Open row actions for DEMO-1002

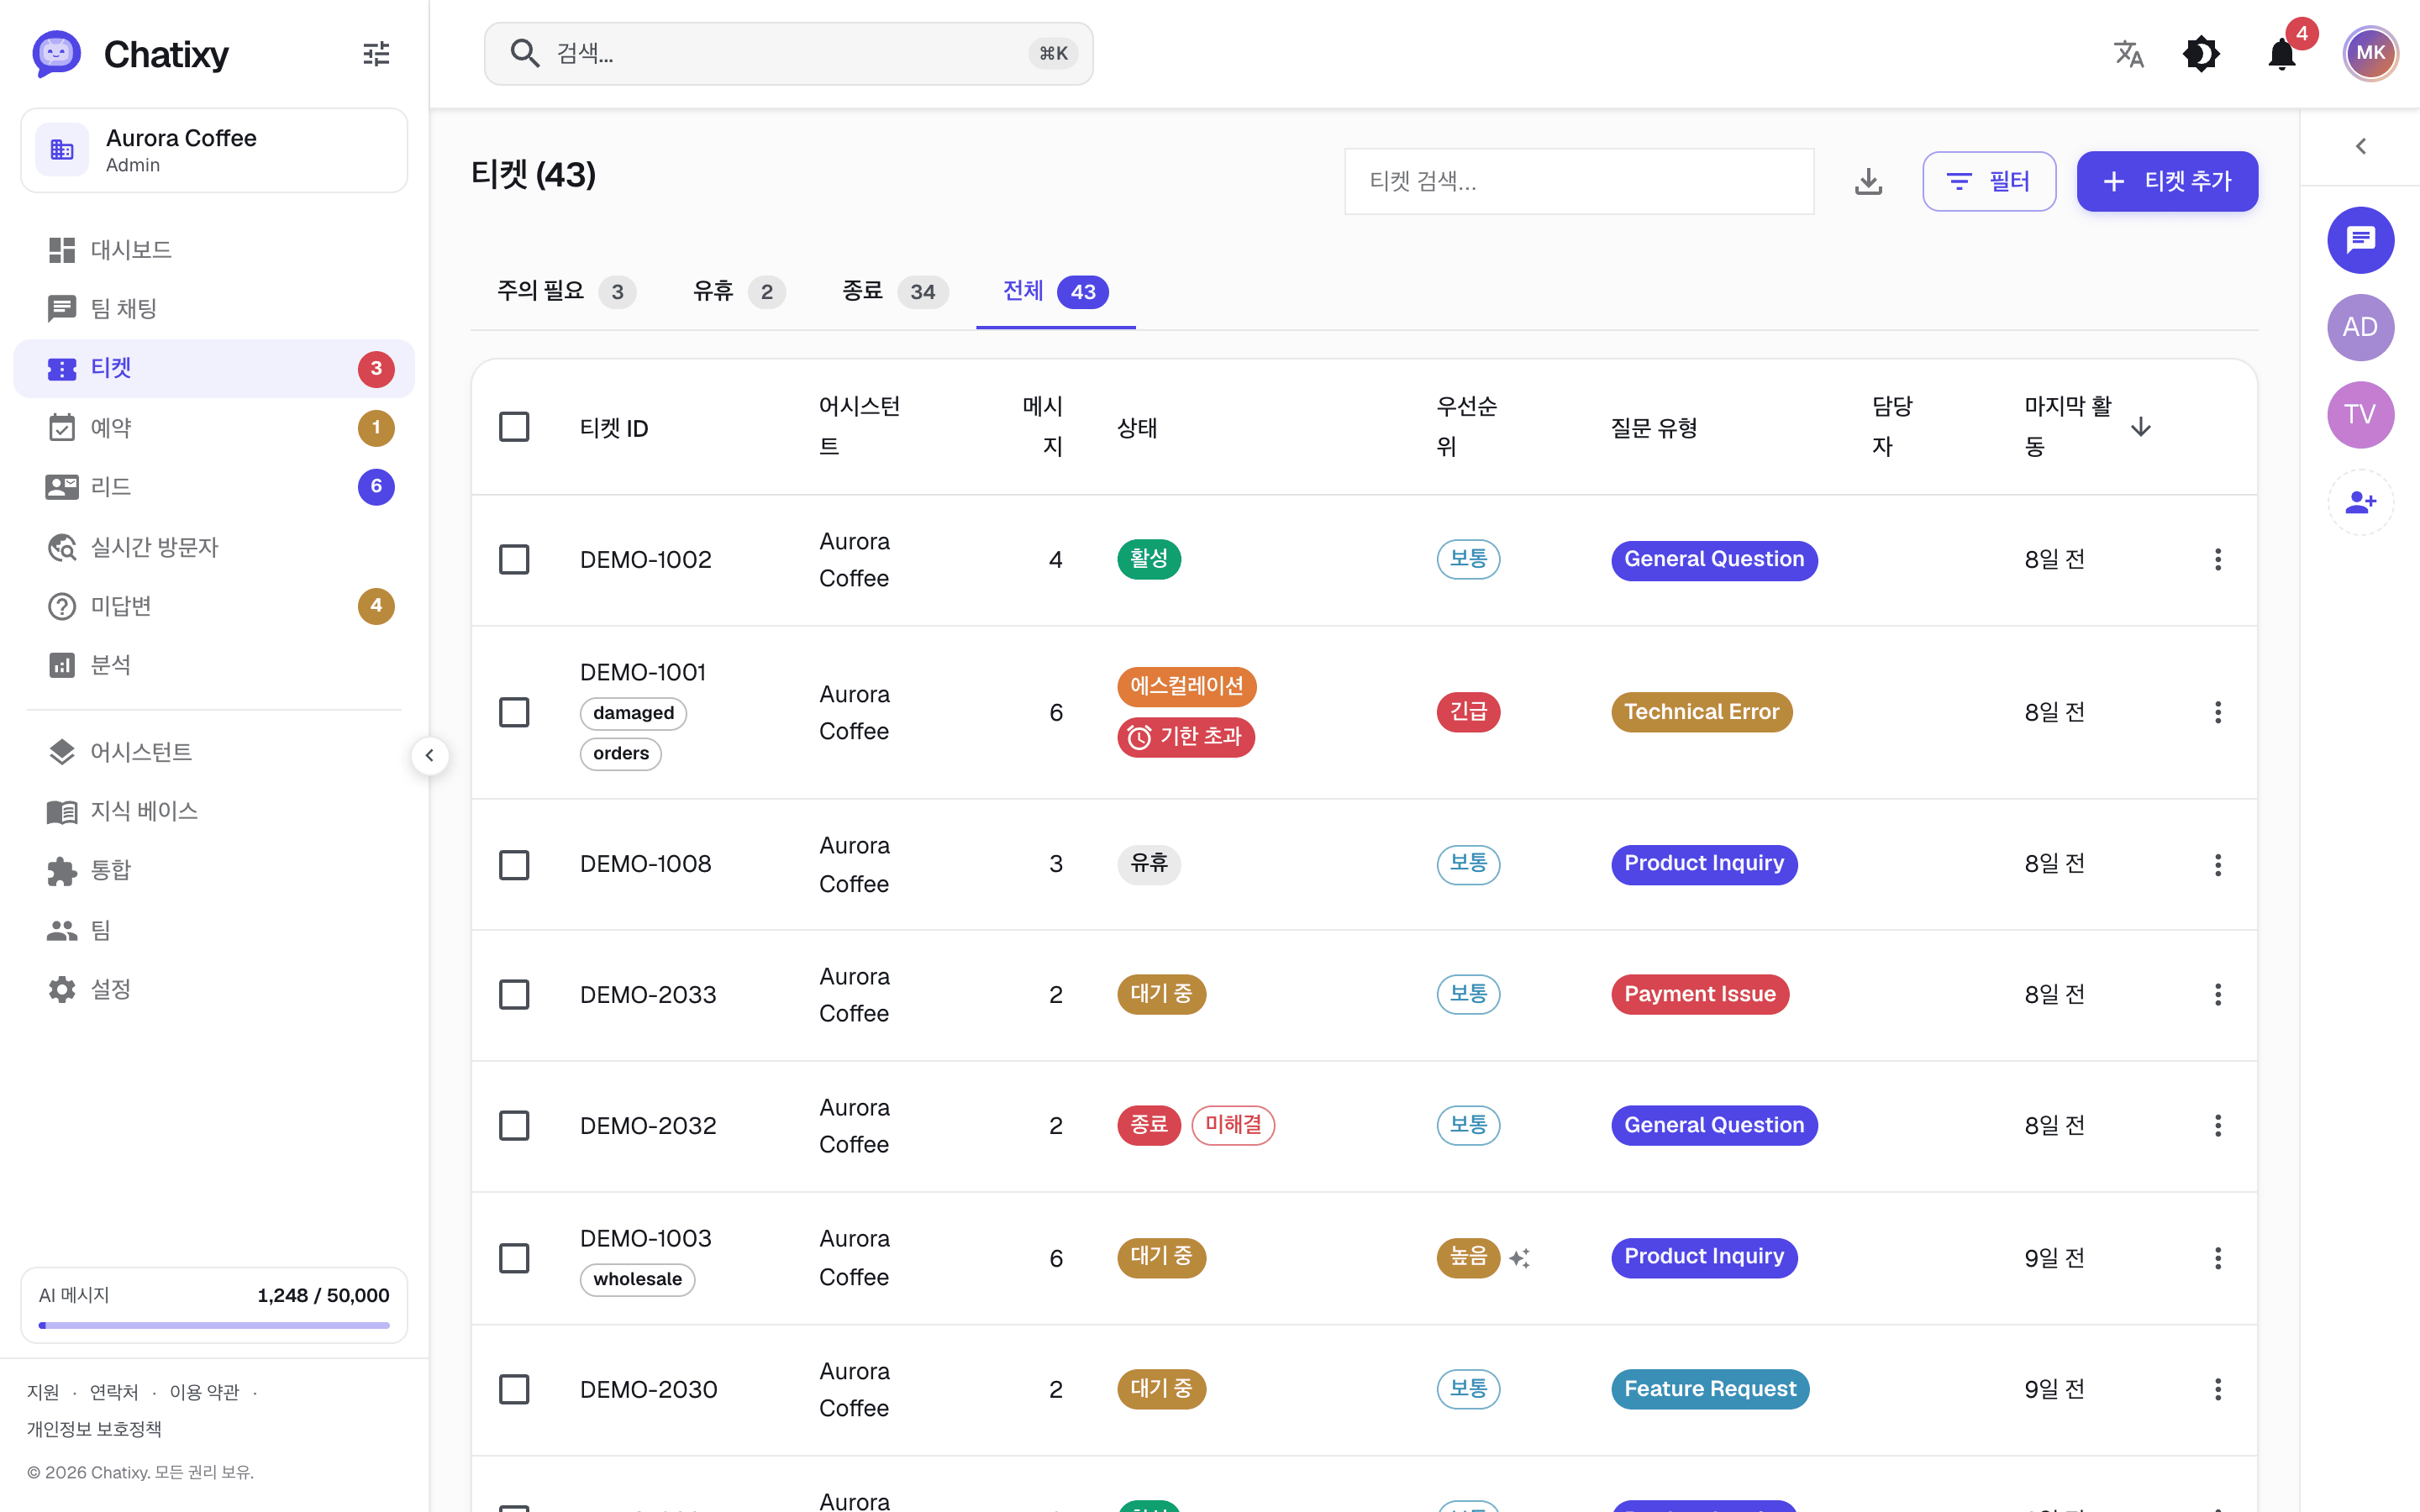pos(2217,560)
